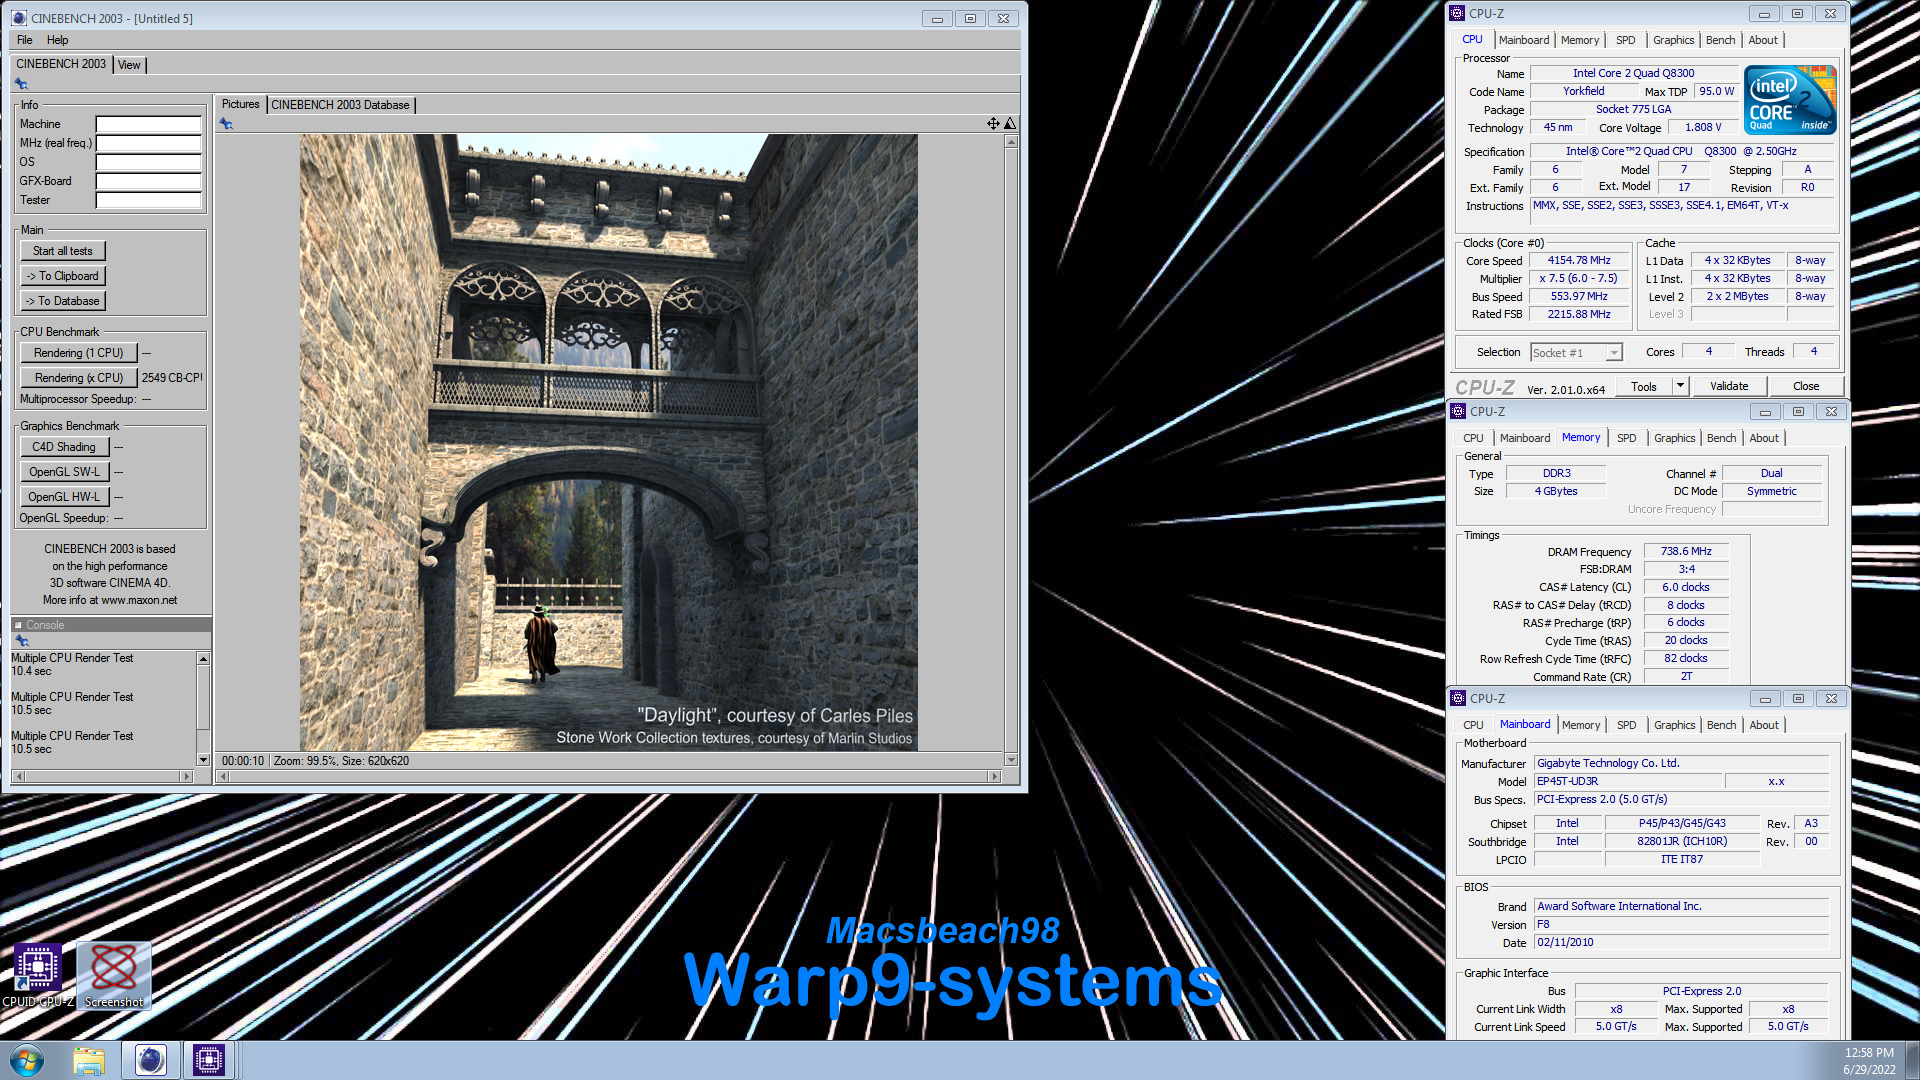Viewport: 1920px width, 1080px height.
Task: Click the Rated FSB value 2215.88 MHz
Action: [1579, 315]
